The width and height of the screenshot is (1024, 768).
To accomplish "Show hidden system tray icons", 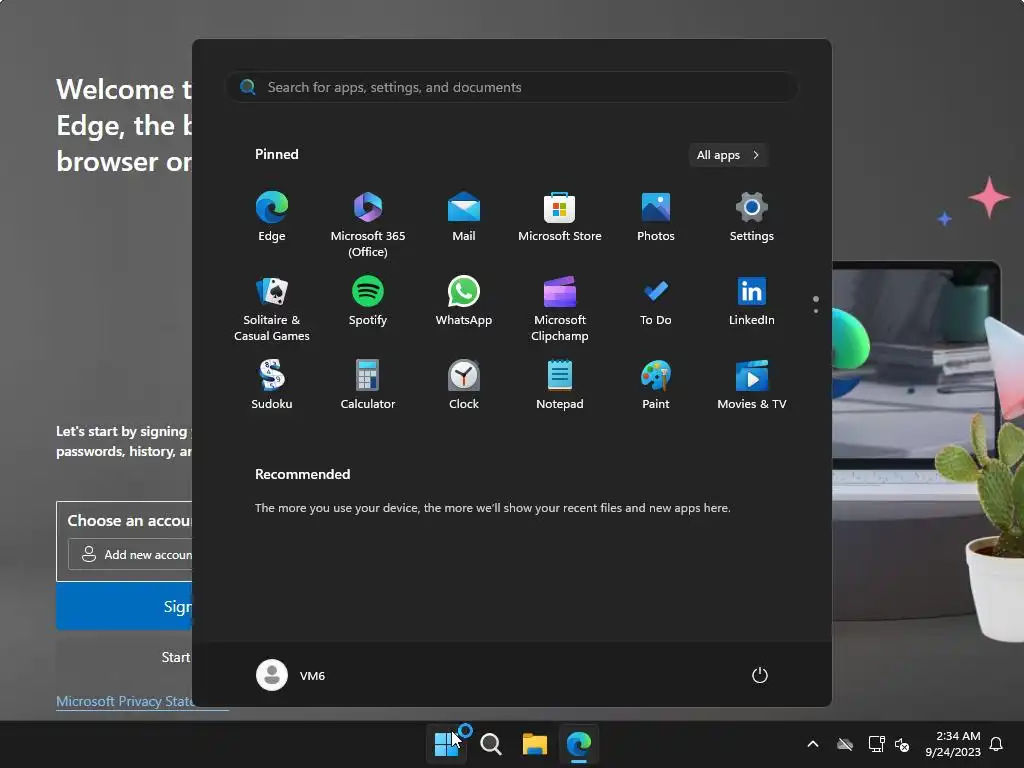I will pos(813,744).
